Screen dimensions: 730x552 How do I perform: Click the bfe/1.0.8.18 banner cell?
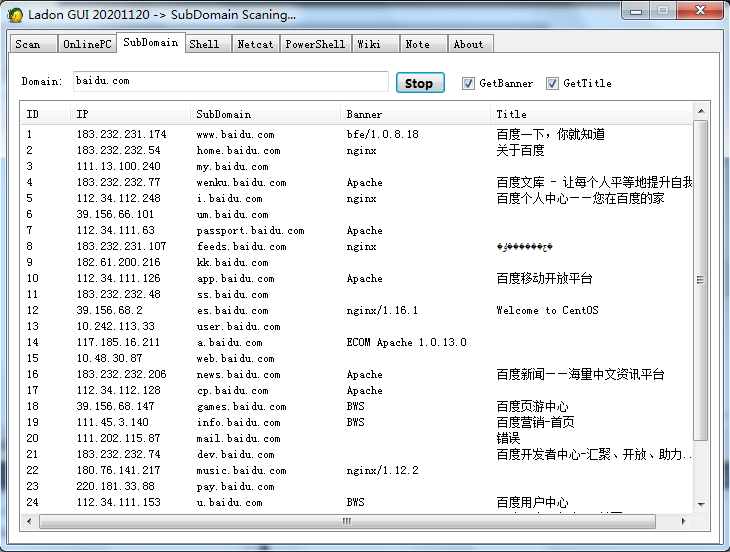(x=382, y=135)
